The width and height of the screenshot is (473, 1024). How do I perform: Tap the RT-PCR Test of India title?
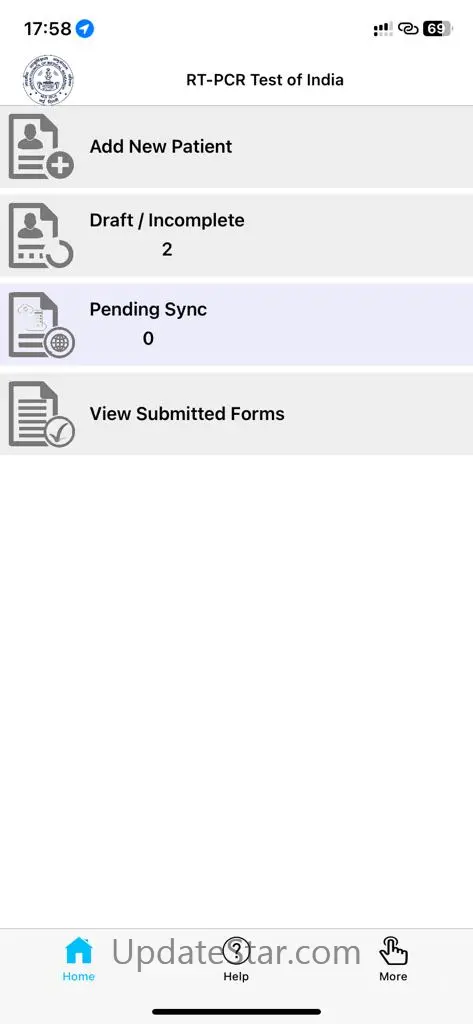(265, 80)
